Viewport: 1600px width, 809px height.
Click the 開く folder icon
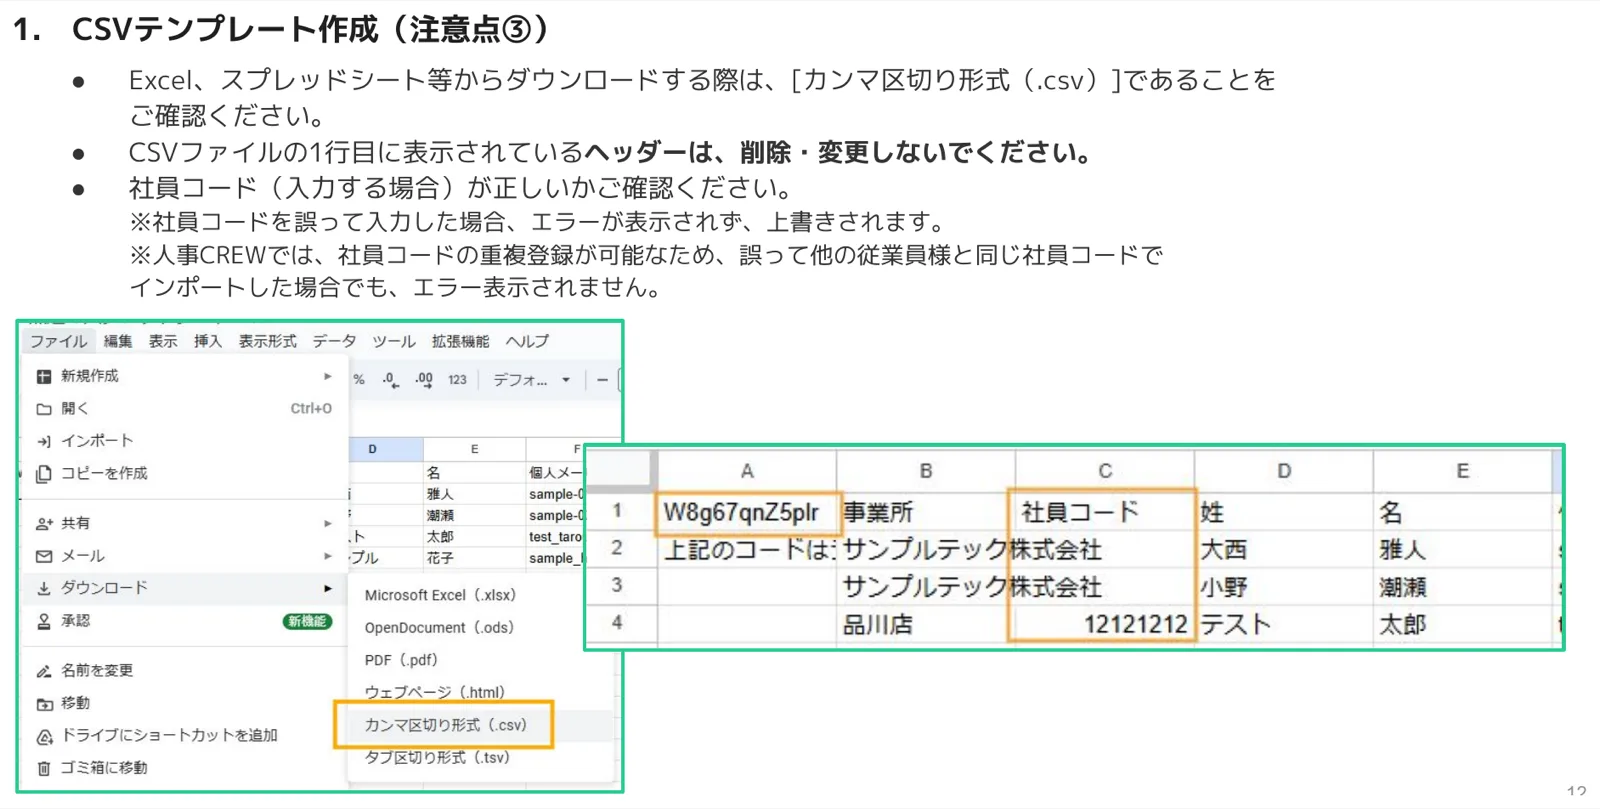(x=44, y=409)
